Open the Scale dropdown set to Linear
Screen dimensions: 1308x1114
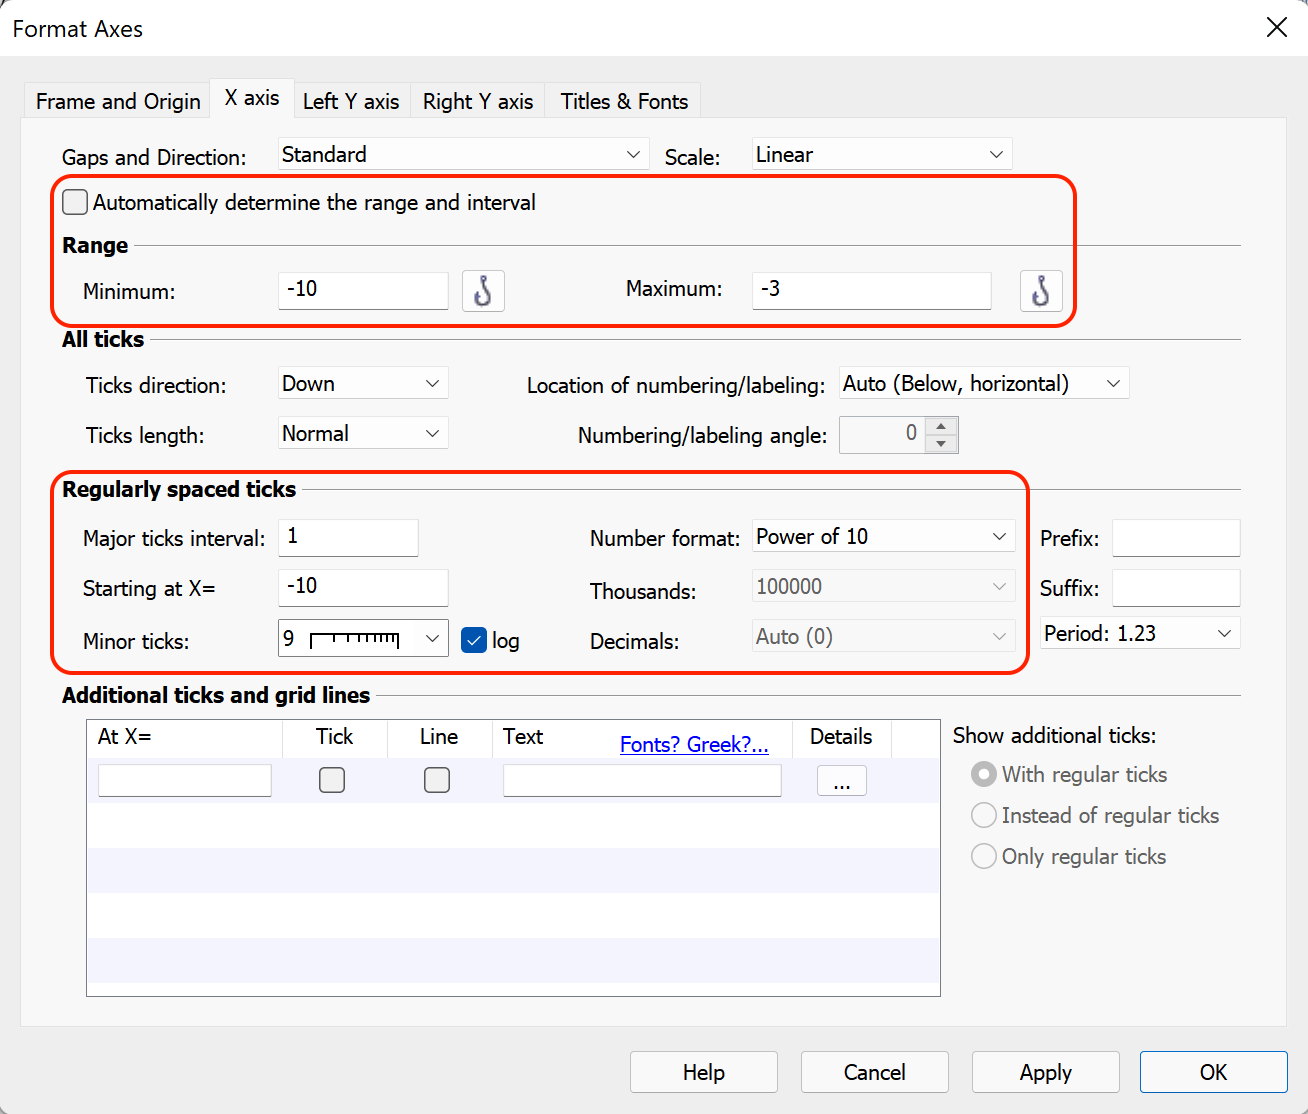tap(882, 154)
